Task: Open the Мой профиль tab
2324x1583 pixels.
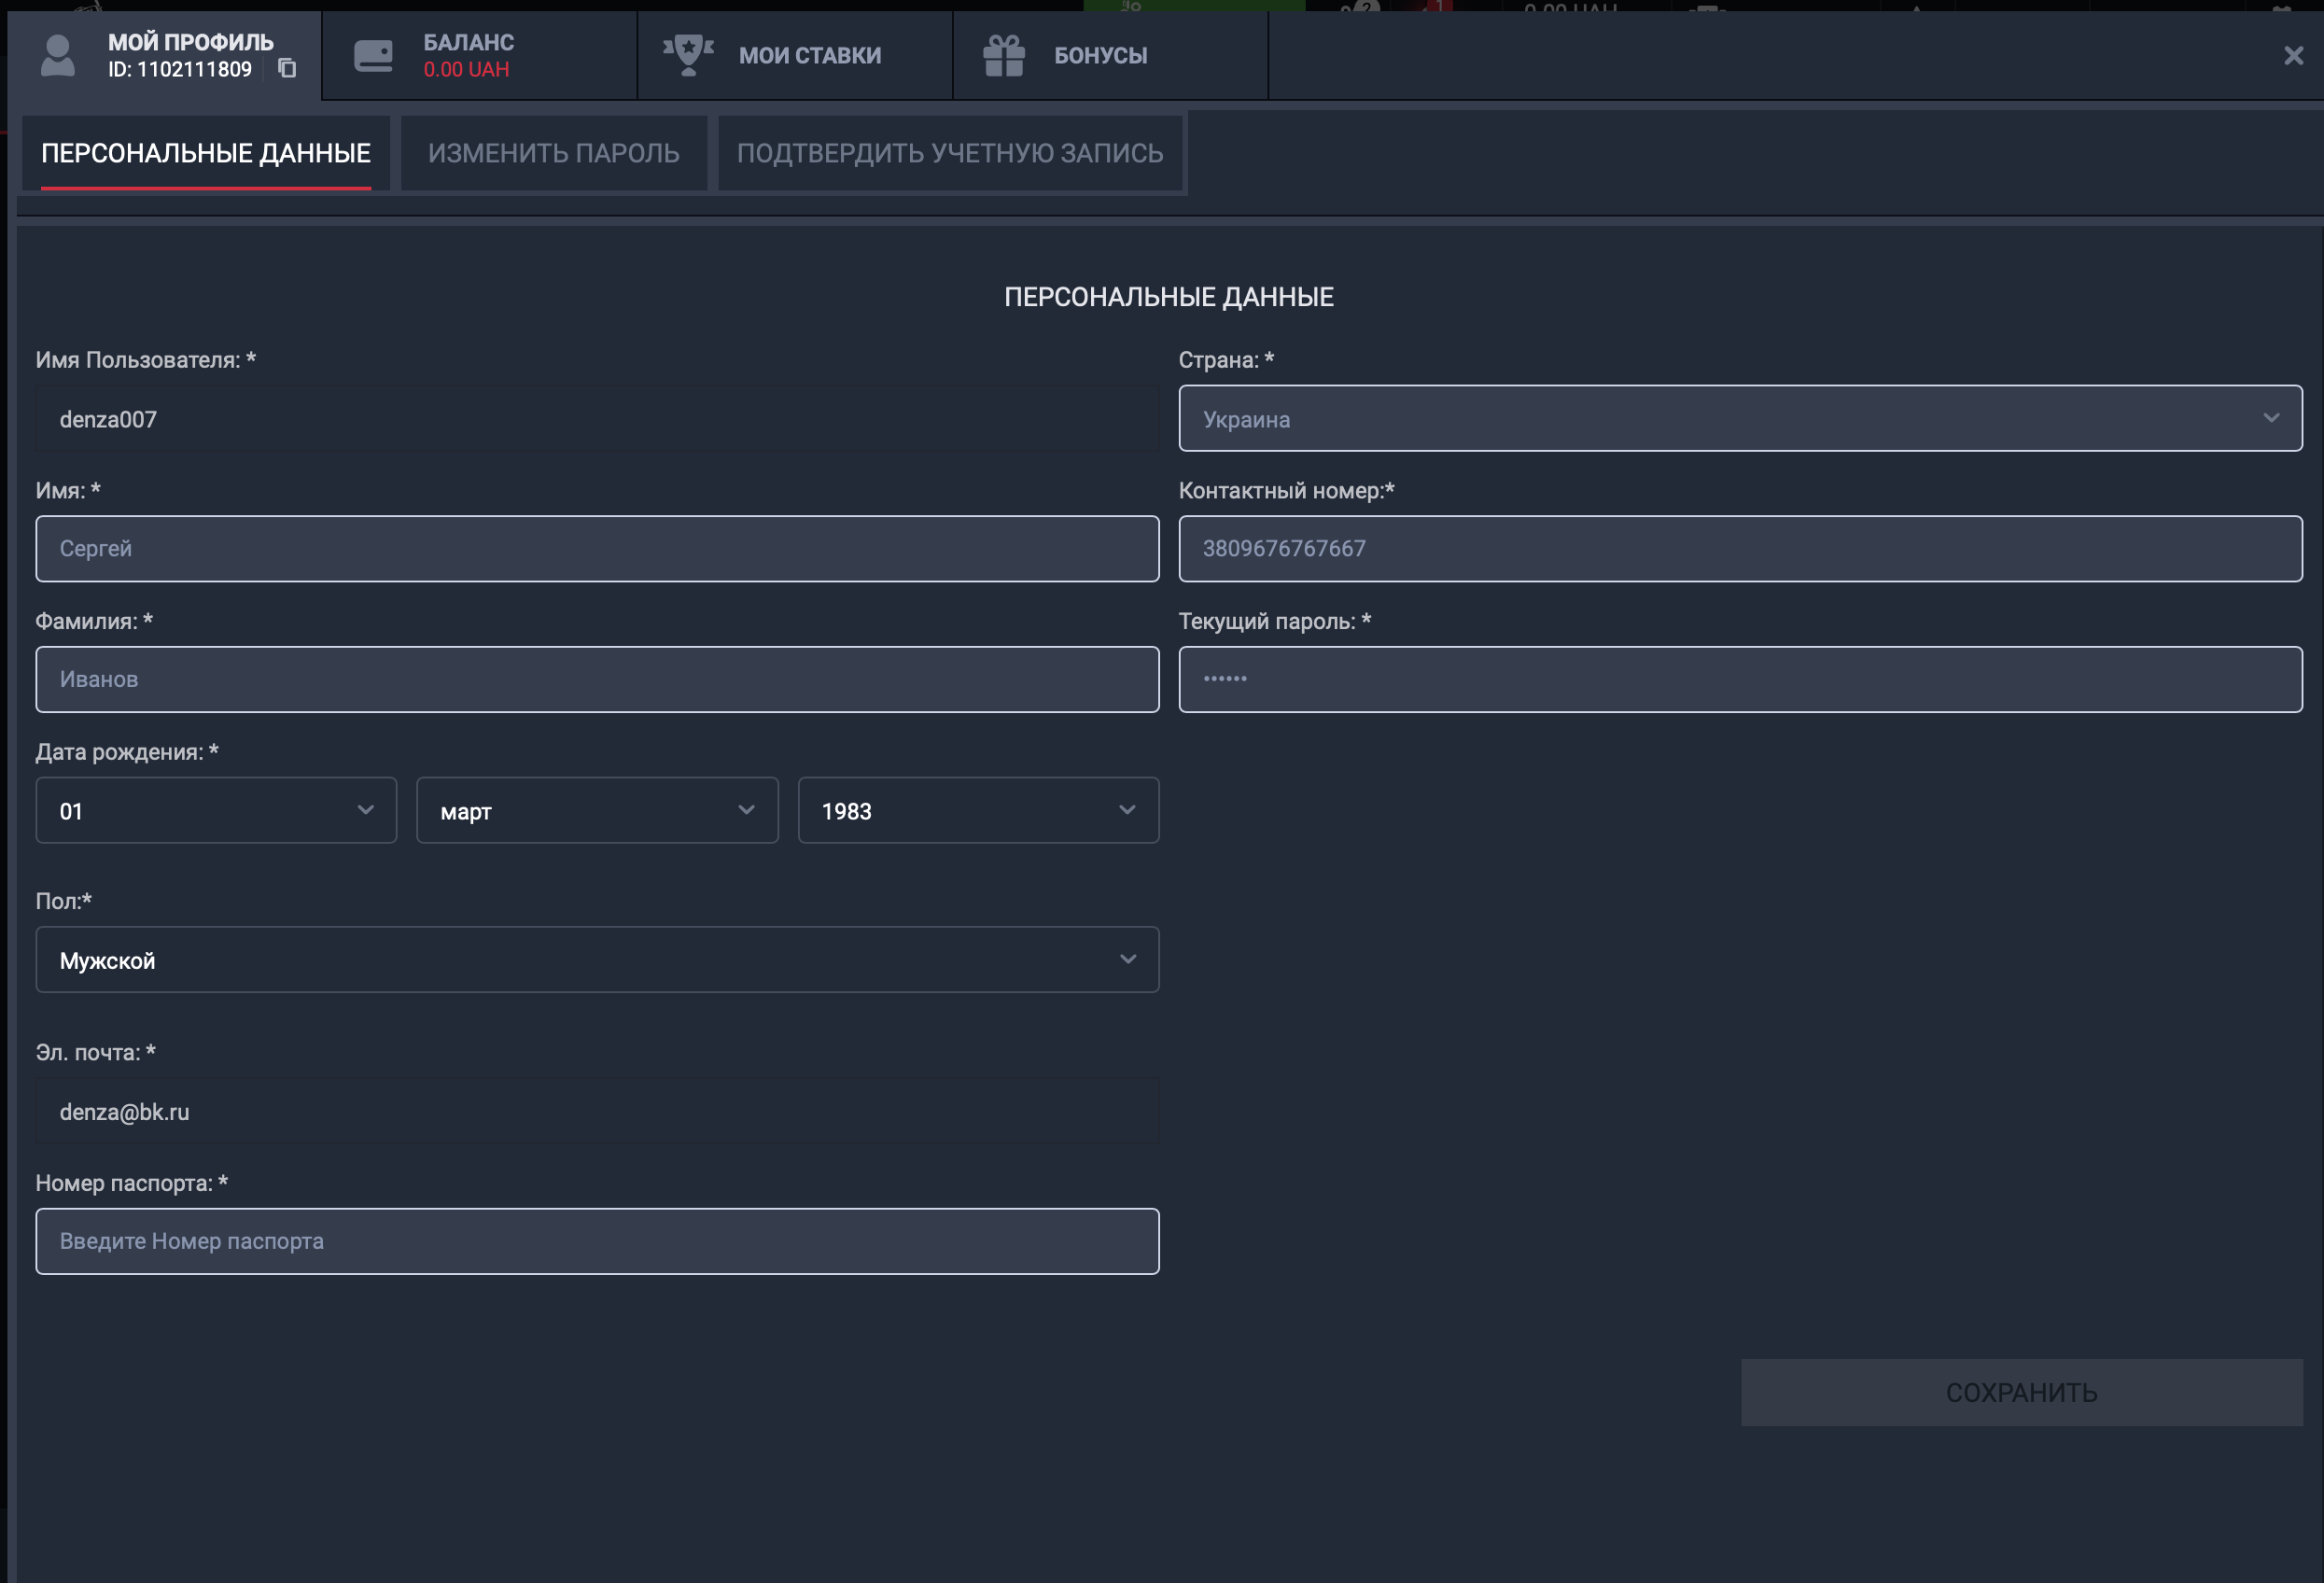Action: pos(165,56)
